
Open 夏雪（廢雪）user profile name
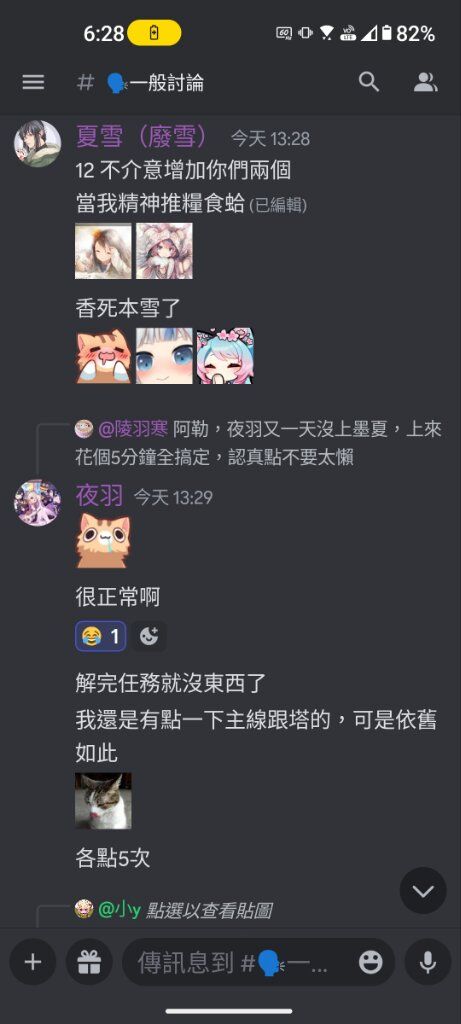(143, 136)
